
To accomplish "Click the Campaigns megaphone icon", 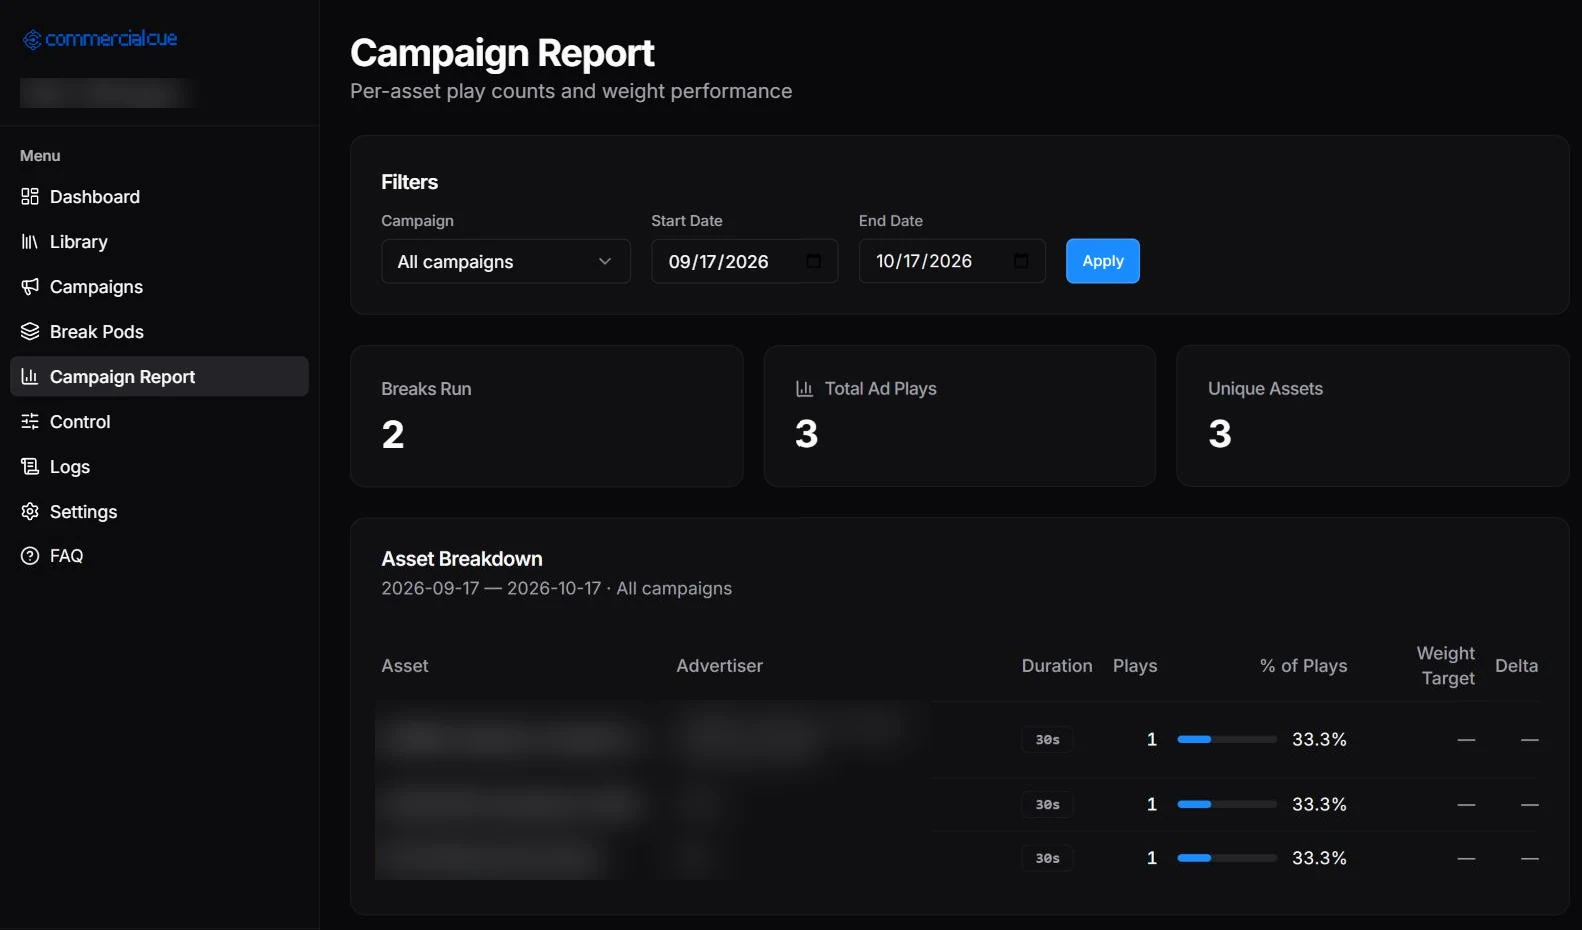I will [30, 286].
